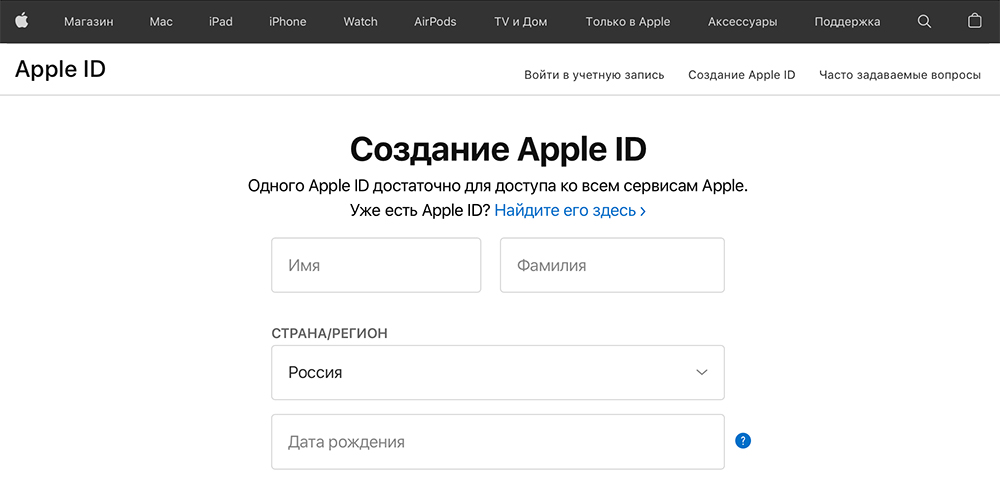This screenshot has height=479, width=1000.
Task: Click the Войти в учетную запись link
Action: point(594,75)
